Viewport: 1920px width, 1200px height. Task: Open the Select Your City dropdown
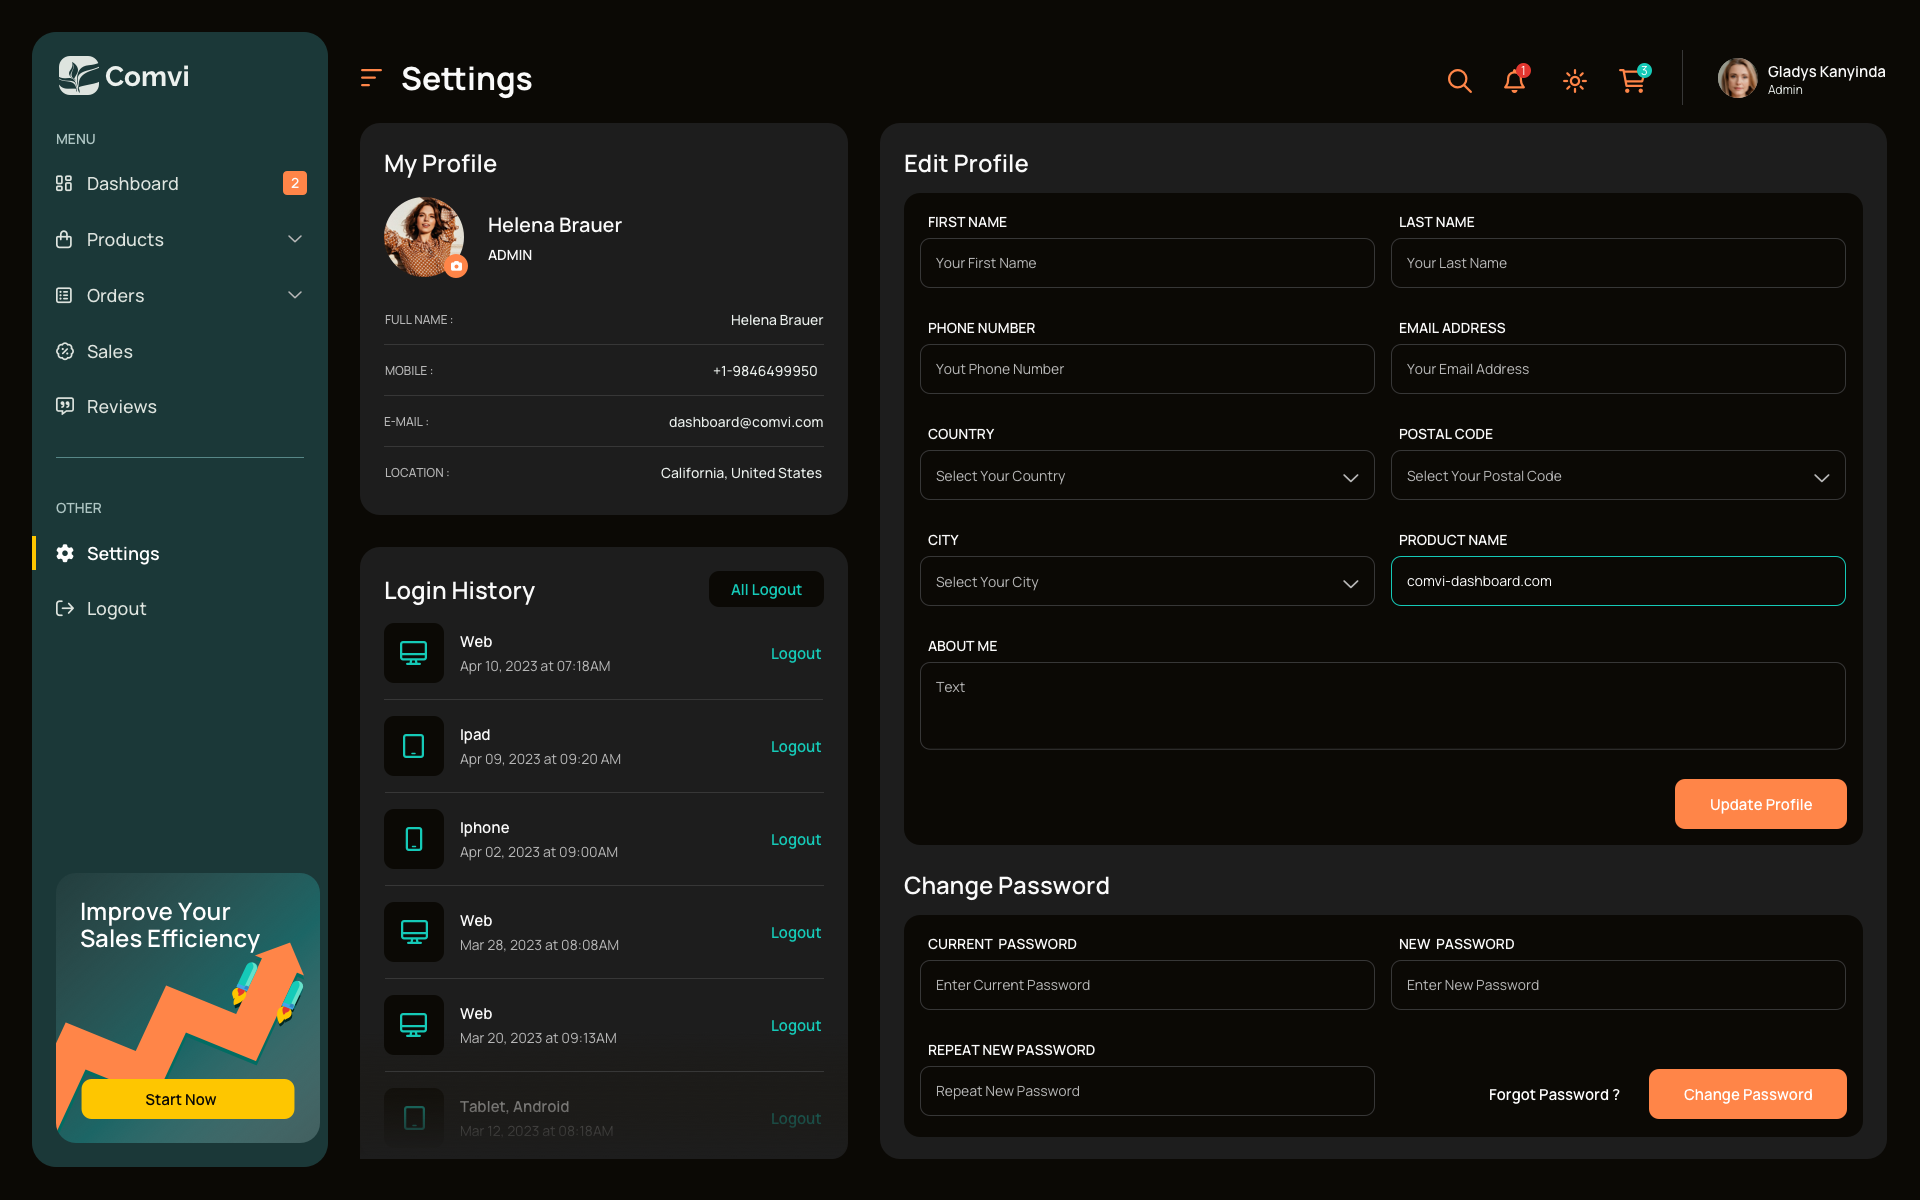(x=1146, y=581)
